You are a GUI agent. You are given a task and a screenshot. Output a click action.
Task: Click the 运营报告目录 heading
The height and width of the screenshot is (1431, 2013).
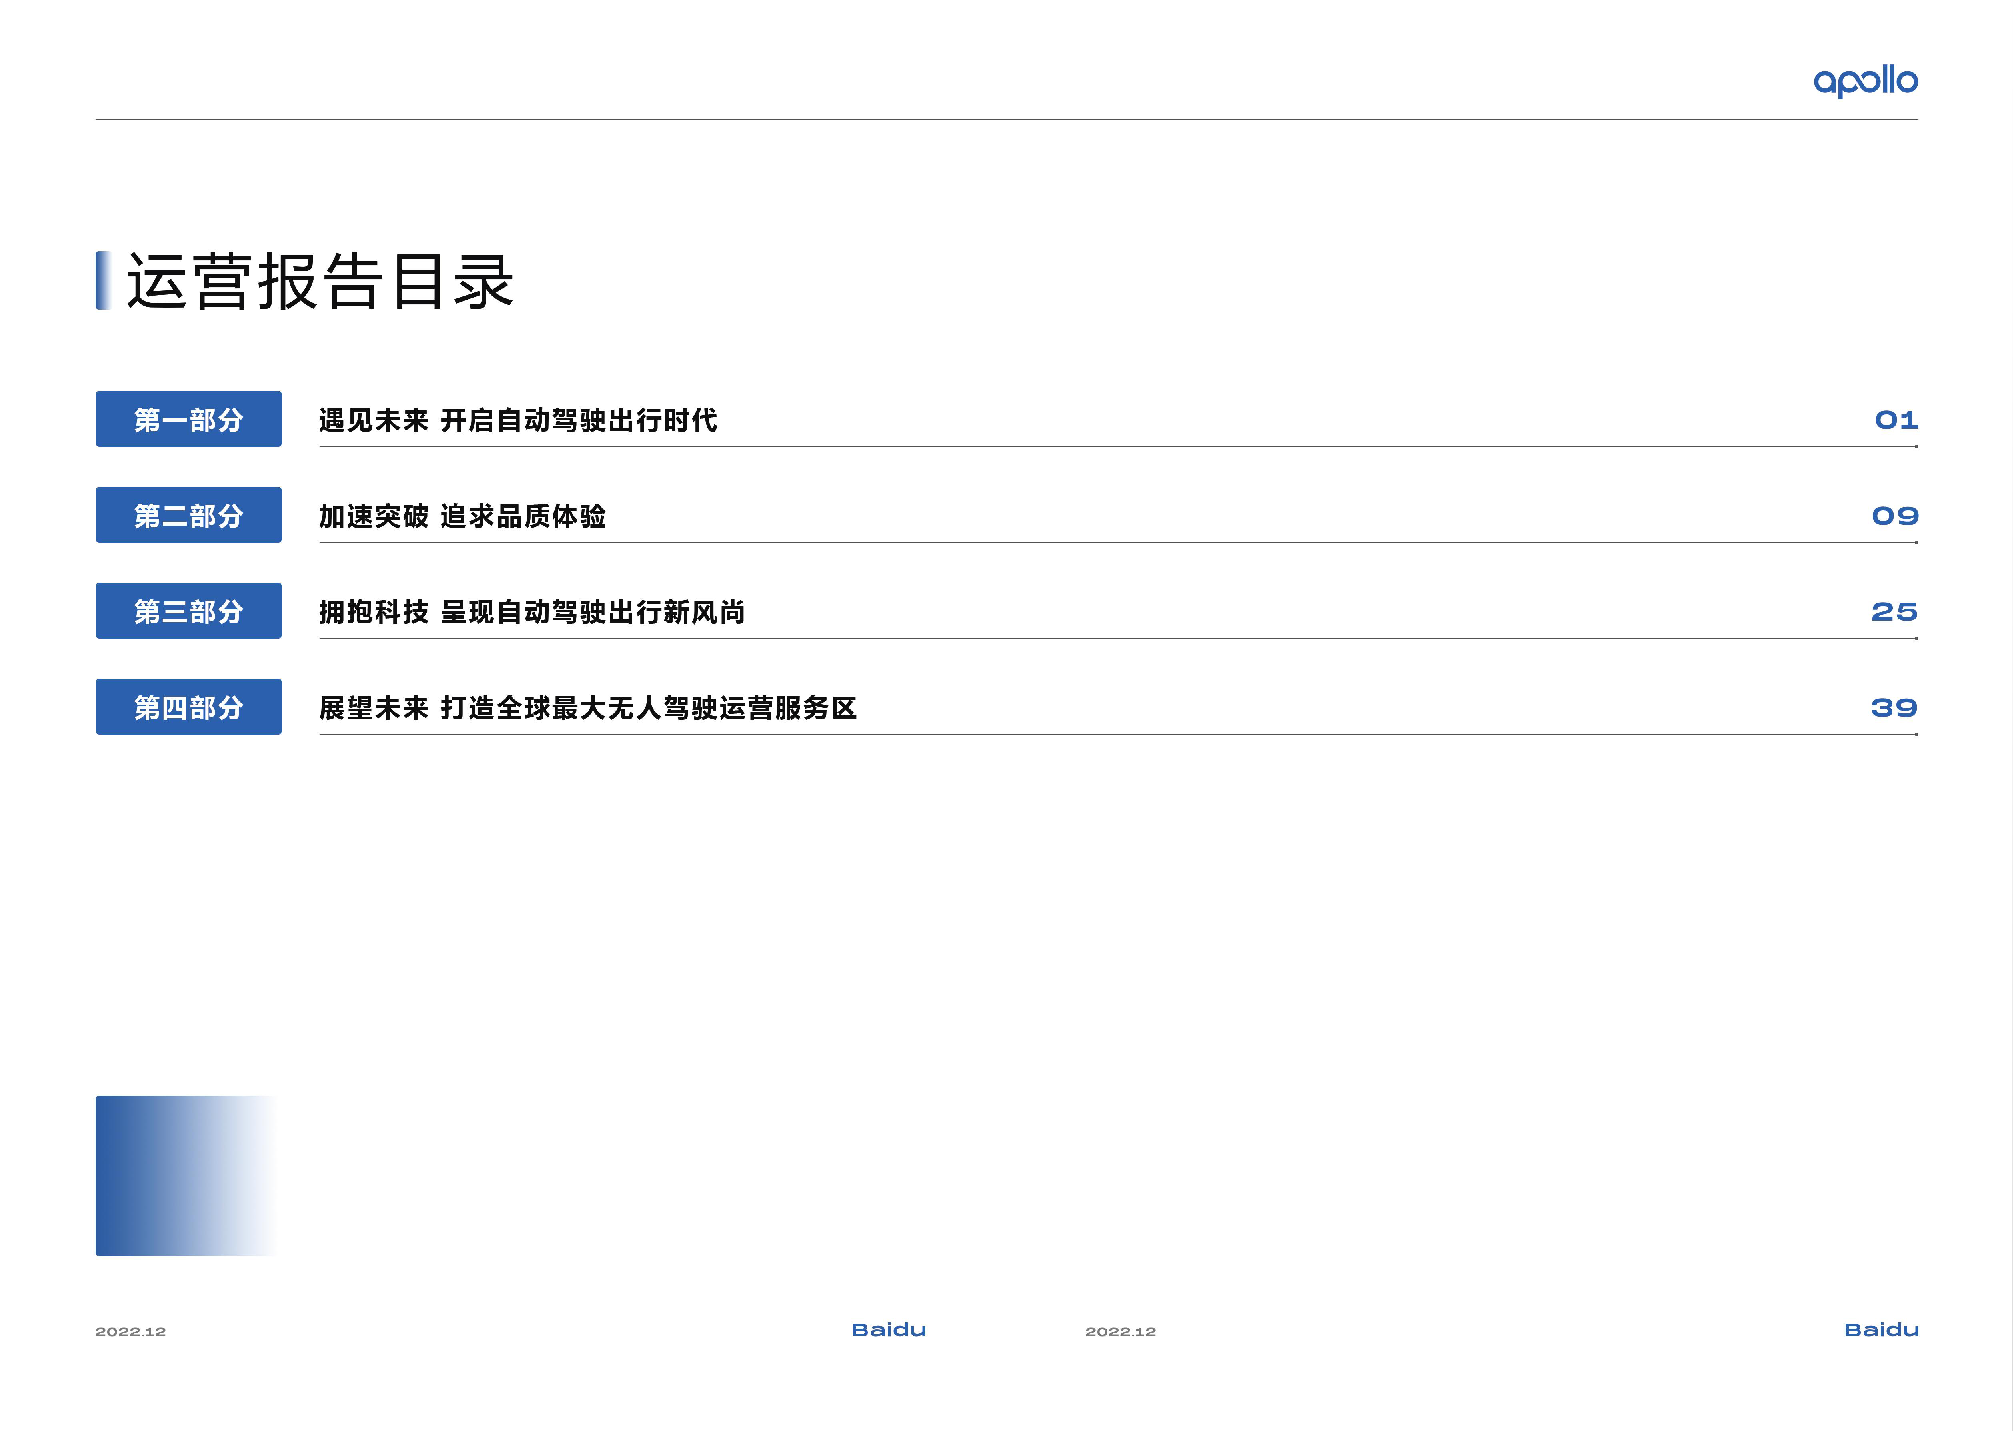(x=320, y=281)
